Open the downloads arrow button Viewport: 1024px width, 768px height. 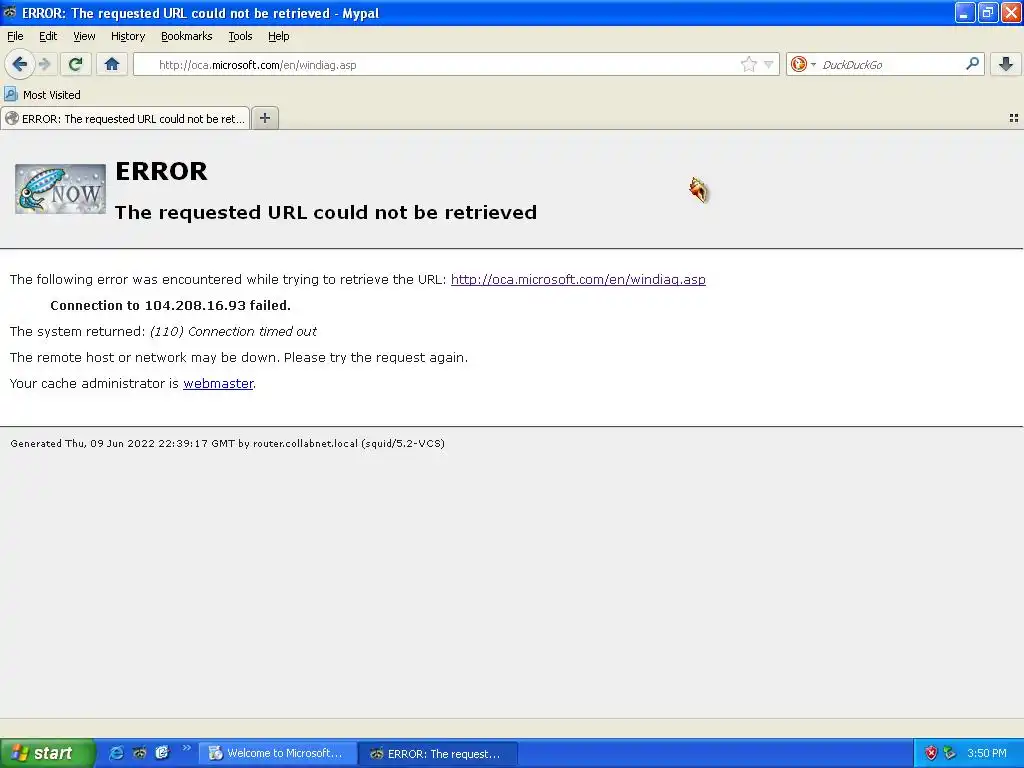point(1006,64)
